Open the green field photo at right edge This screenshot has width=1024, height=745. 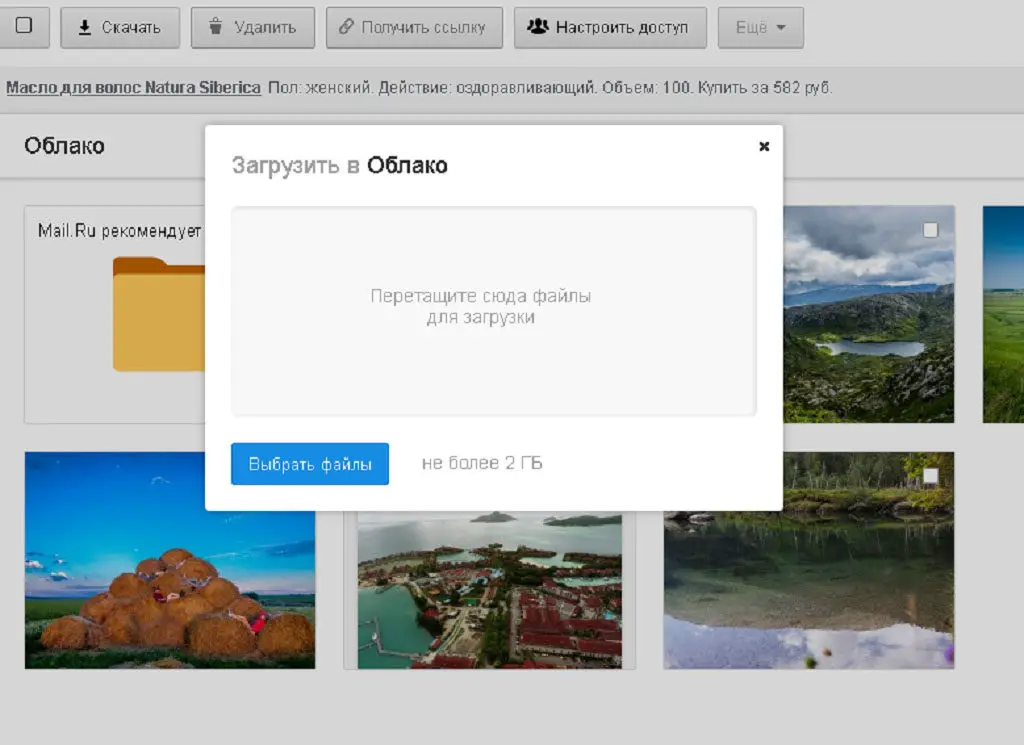tap(1003, 314)
